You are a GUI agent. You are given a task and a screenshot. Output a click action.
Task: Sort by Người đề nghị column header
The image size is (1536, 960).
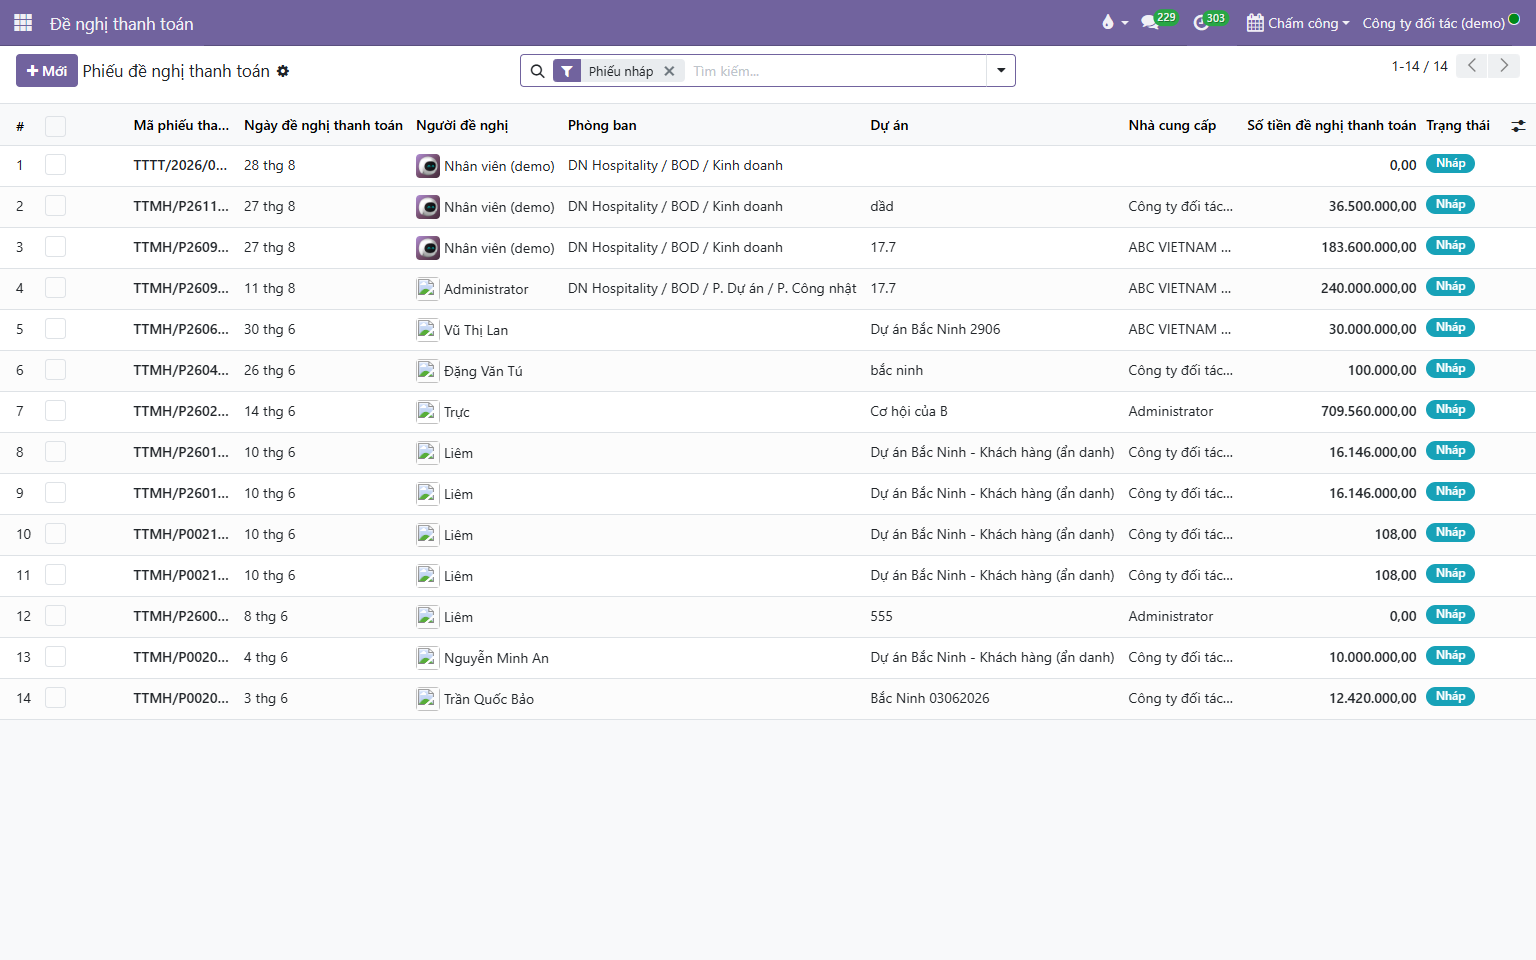point(462,125)
